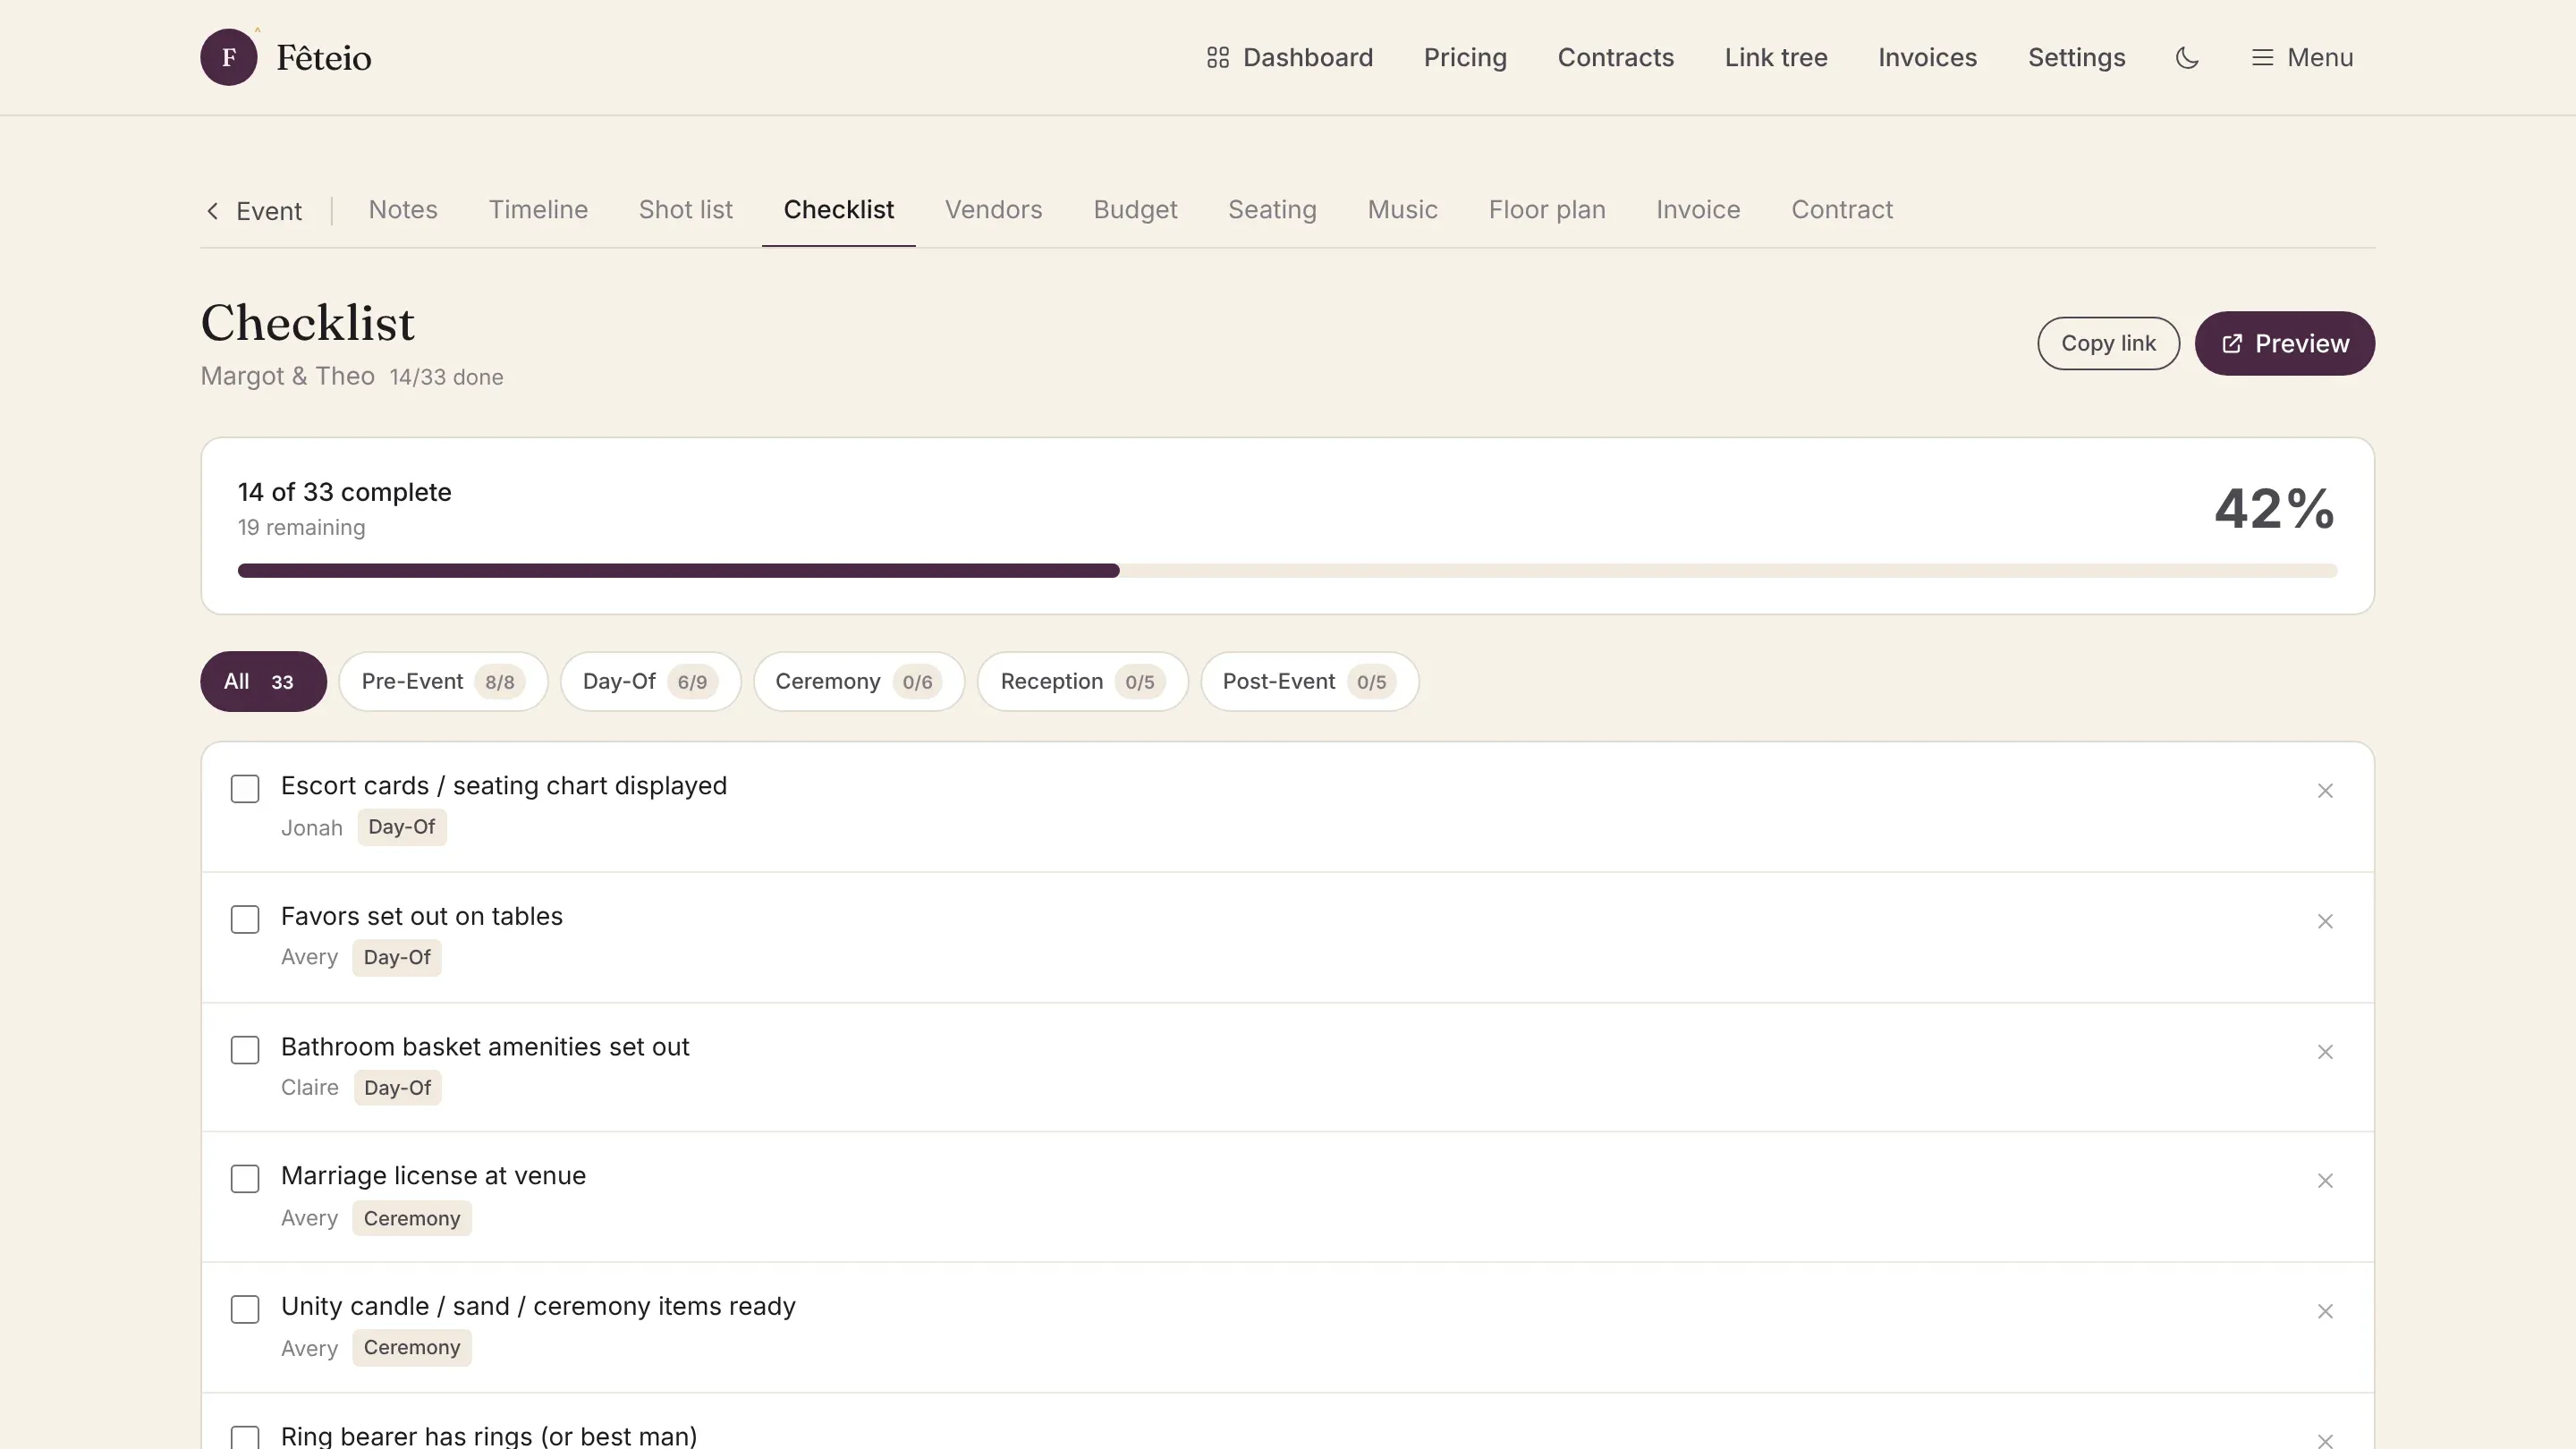Open Link tree page

(x=1776, y=57)
